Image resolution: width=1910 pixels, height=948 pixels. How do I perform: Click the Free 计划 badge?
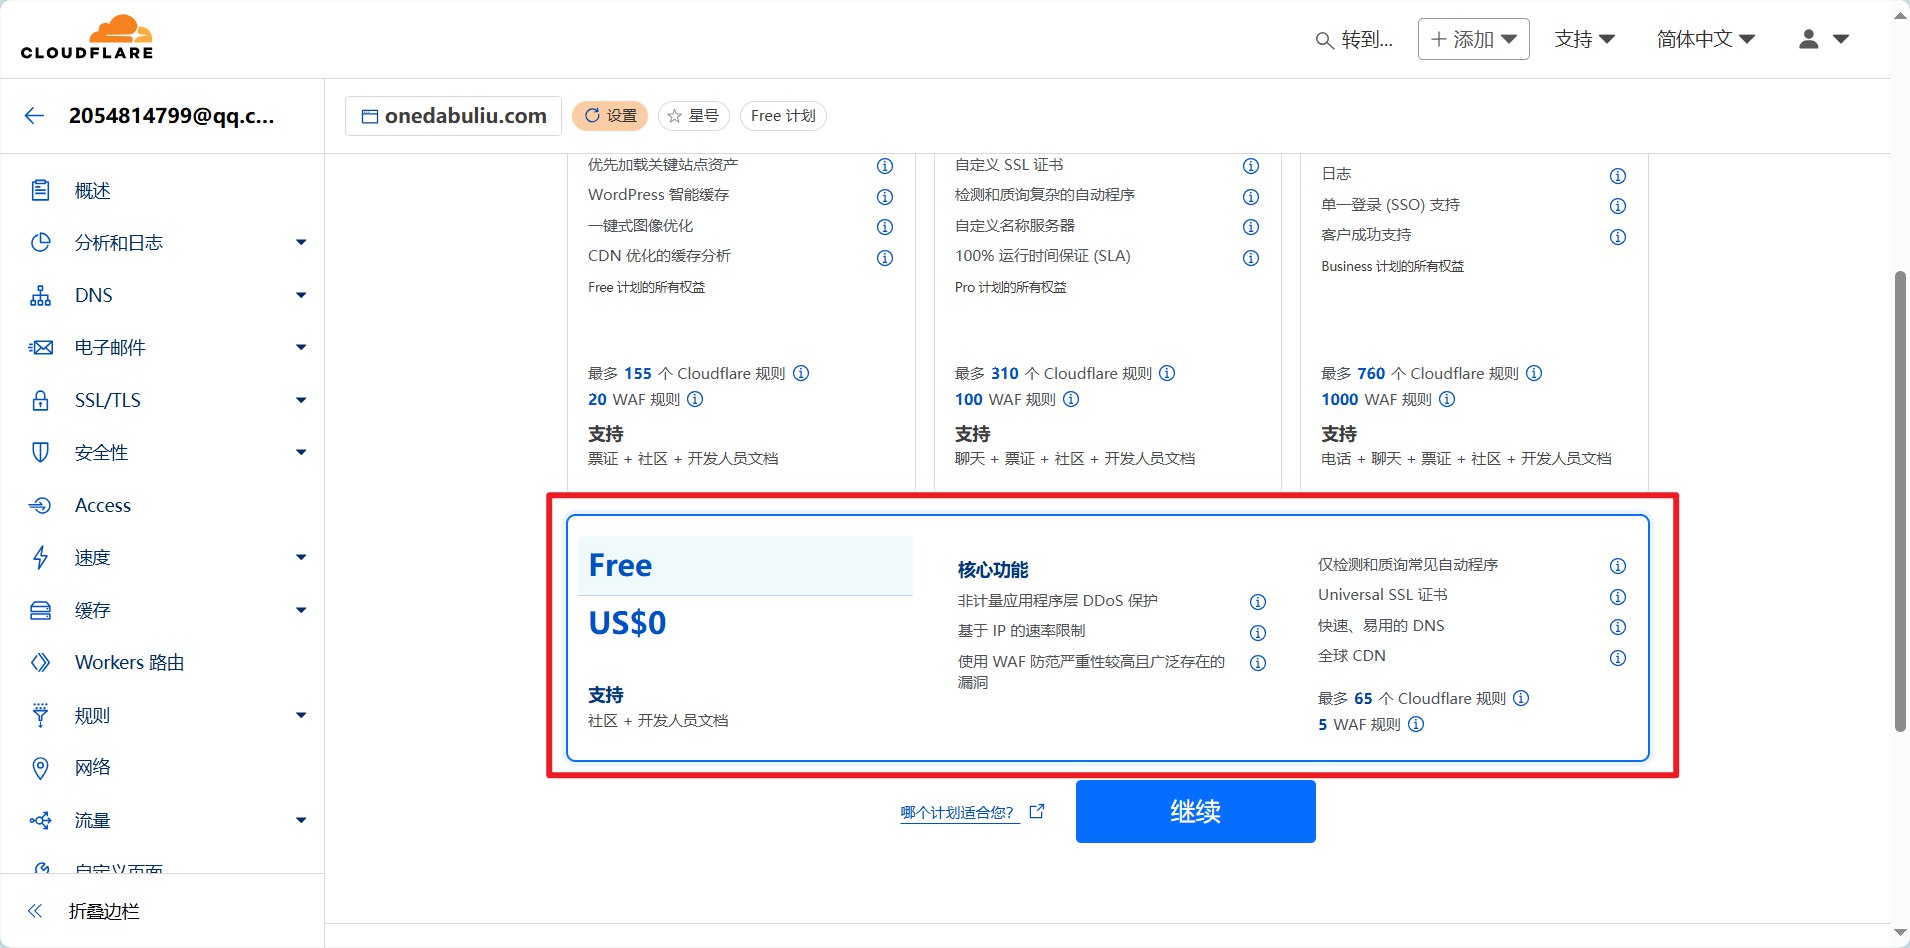click(x=783, y=116)
